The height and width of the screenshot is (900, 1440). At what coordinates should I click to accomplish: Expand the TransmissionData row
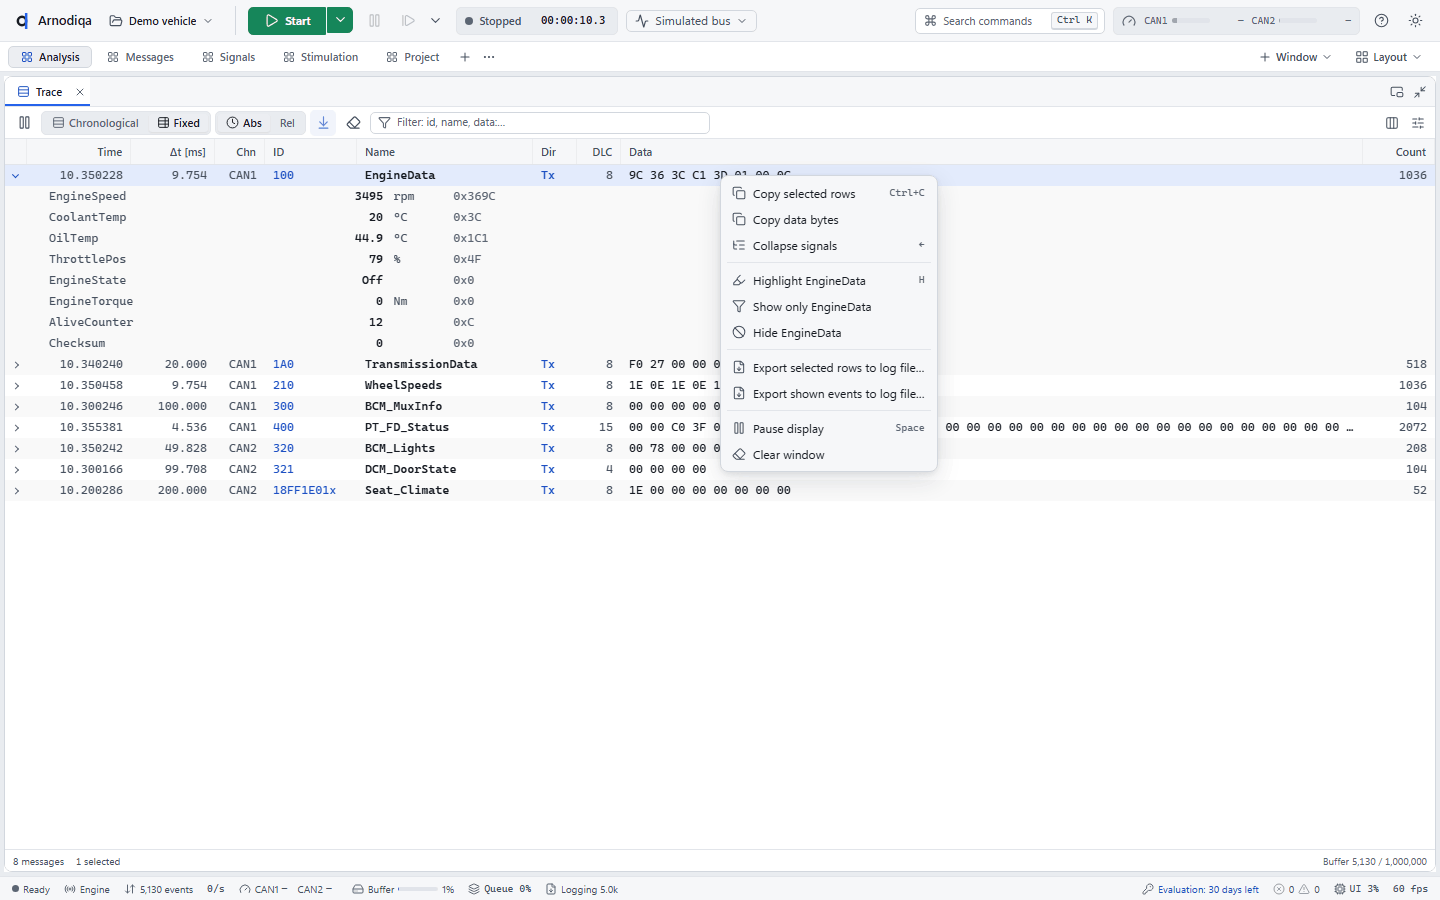pos(16,364)
